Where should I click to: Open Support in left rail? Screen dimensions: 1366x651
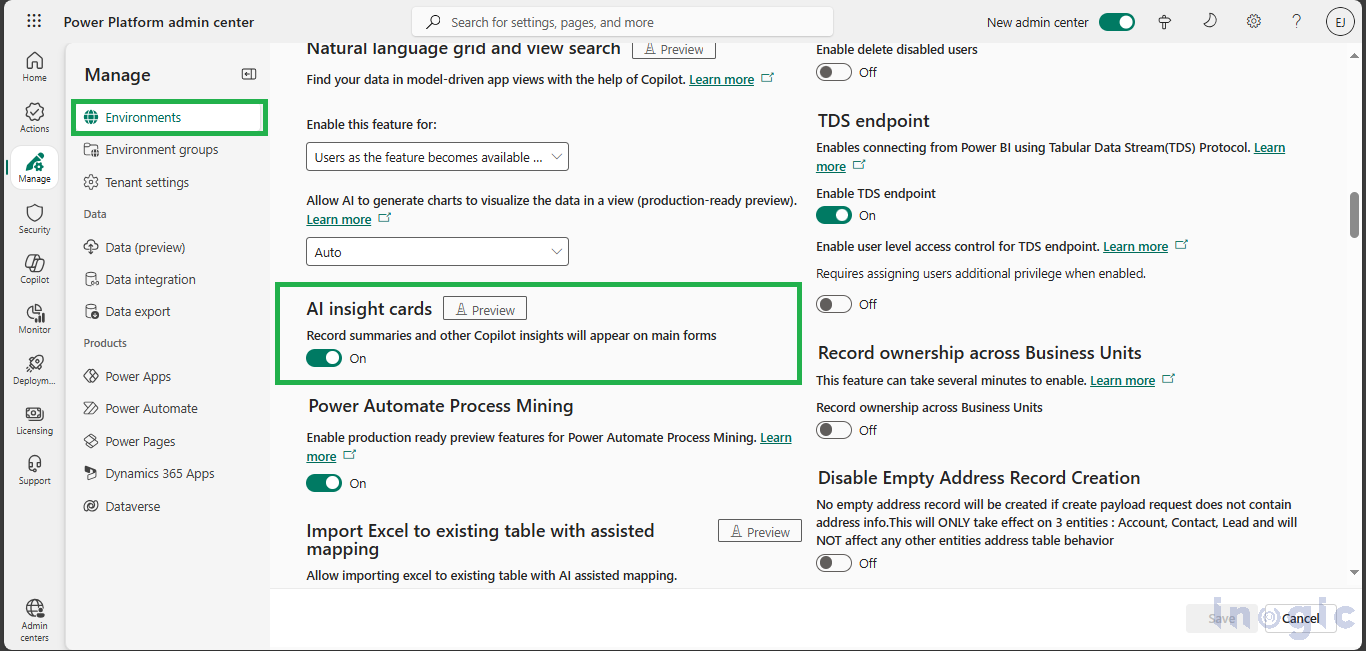tap(34, 470)
